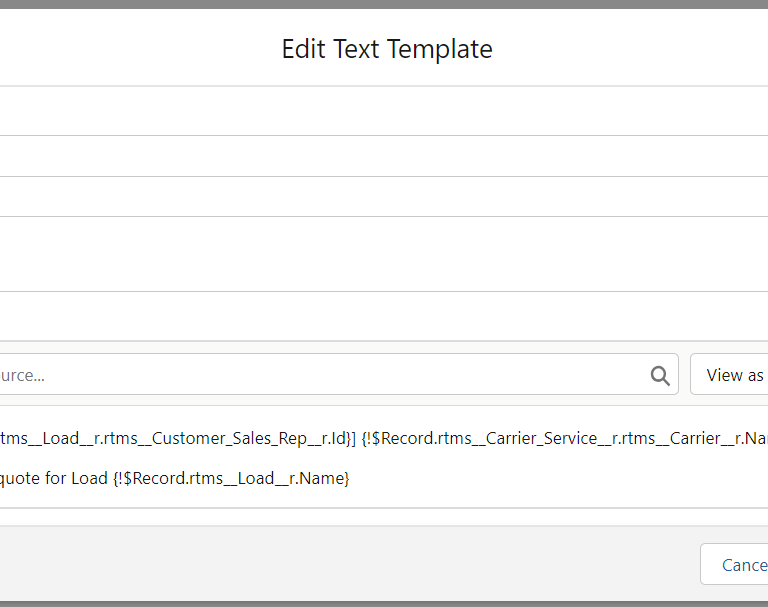Click the dimmed backdrop strip above the dialog

(x=384, y=4)
